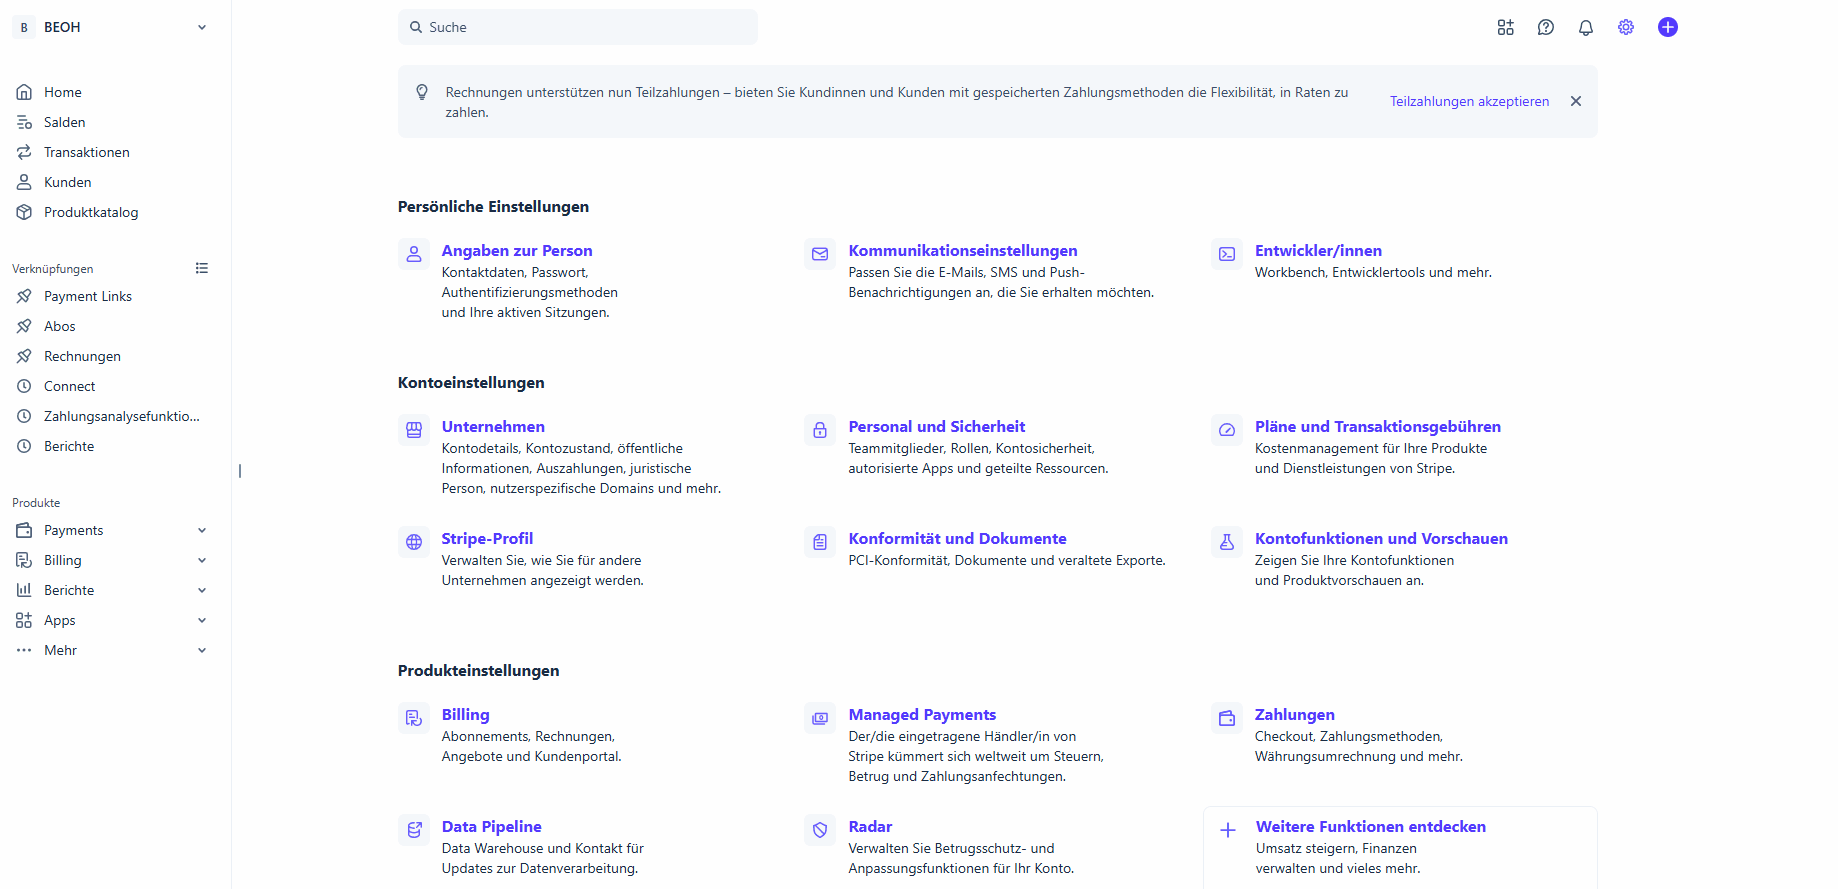The image size is (1838, 889).
Task: Click the Verknüpfungen edit list icon
Action: coord(202,268)
